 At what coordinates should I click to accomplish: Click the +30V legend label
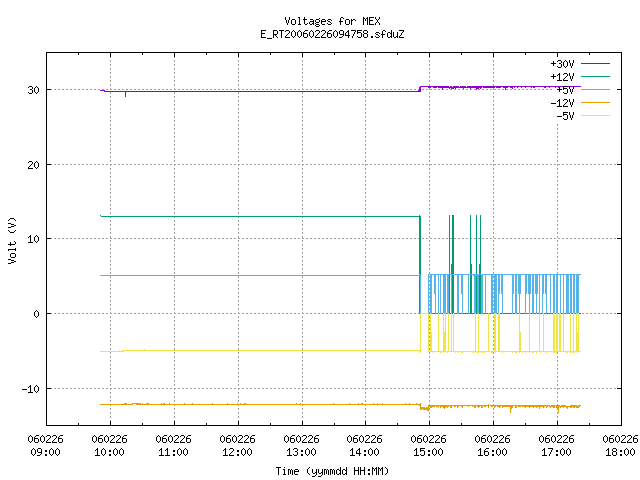(x=562, y=64)
